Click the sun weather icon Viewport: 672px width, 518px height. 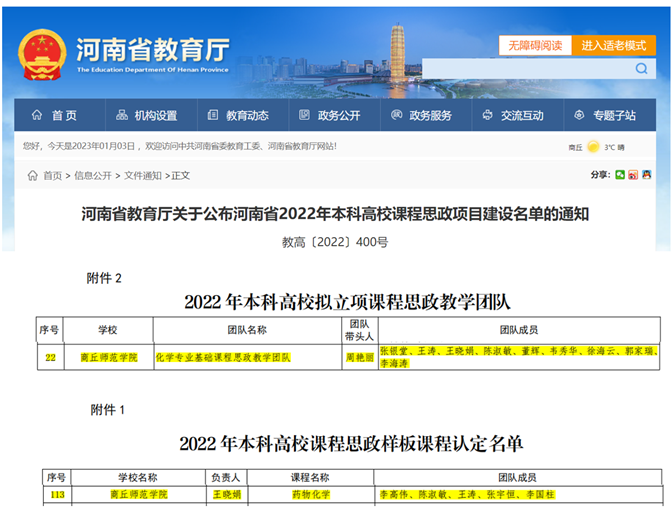point(593,147)
